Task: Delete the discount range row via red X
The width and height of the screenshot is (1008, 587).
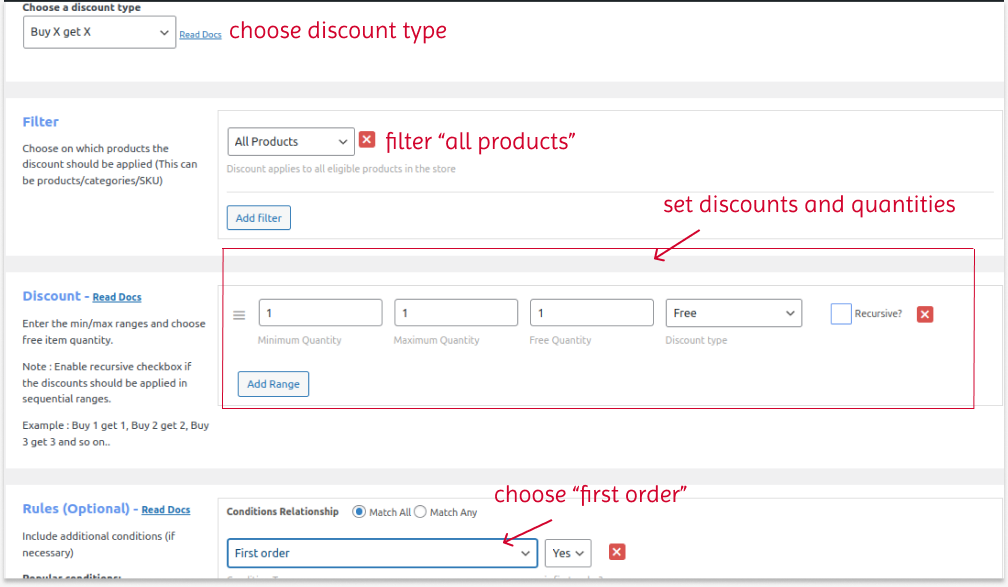Action: pyautogui.click(x=924, y=313)
